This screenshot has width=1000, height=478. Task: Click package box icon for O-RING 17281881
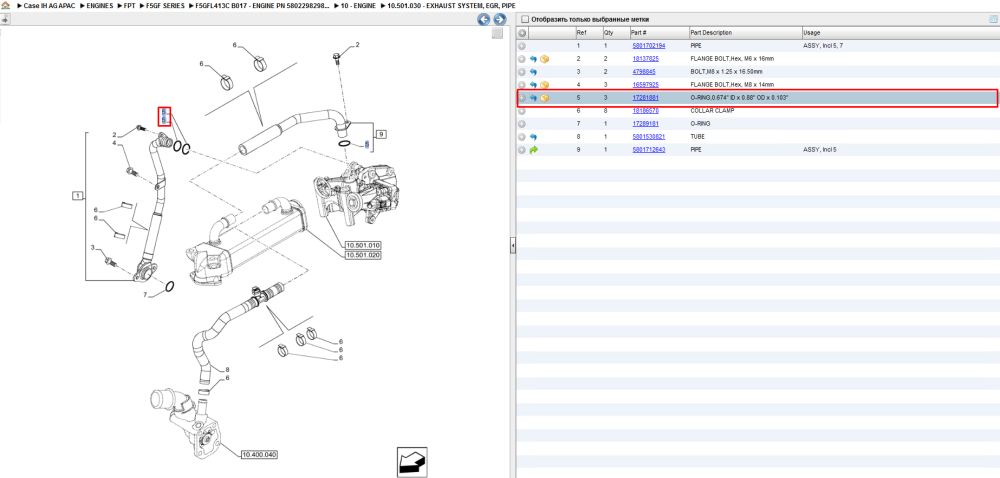[x=545, y=98]
